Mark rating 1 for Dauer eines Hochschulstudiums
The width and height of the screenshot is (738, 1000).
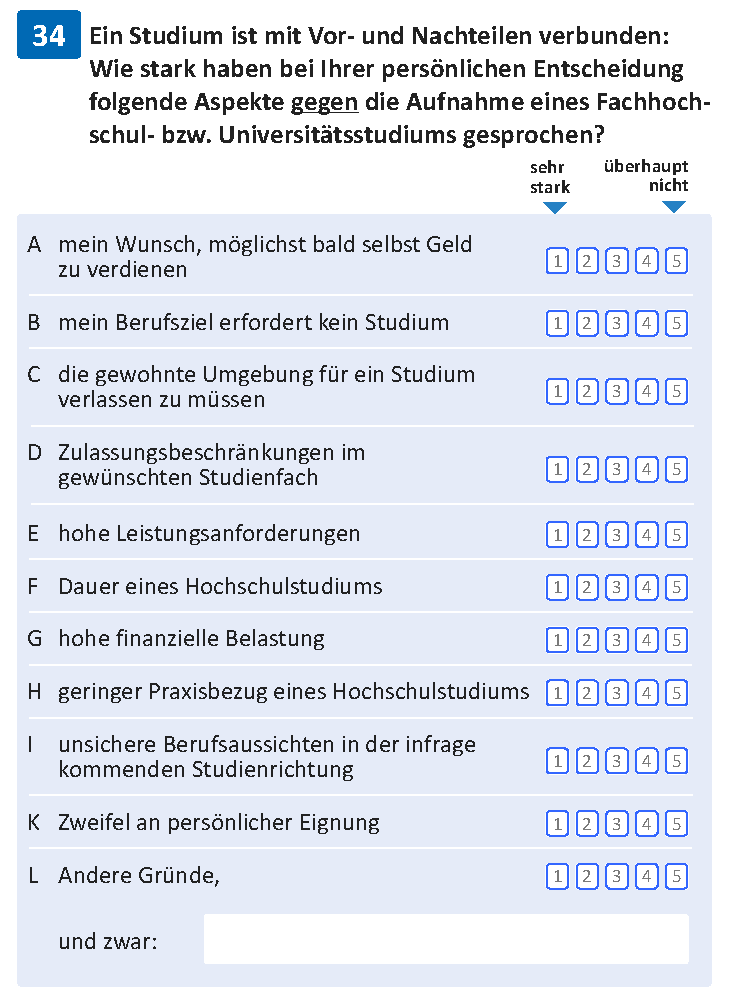click(557, 587)
